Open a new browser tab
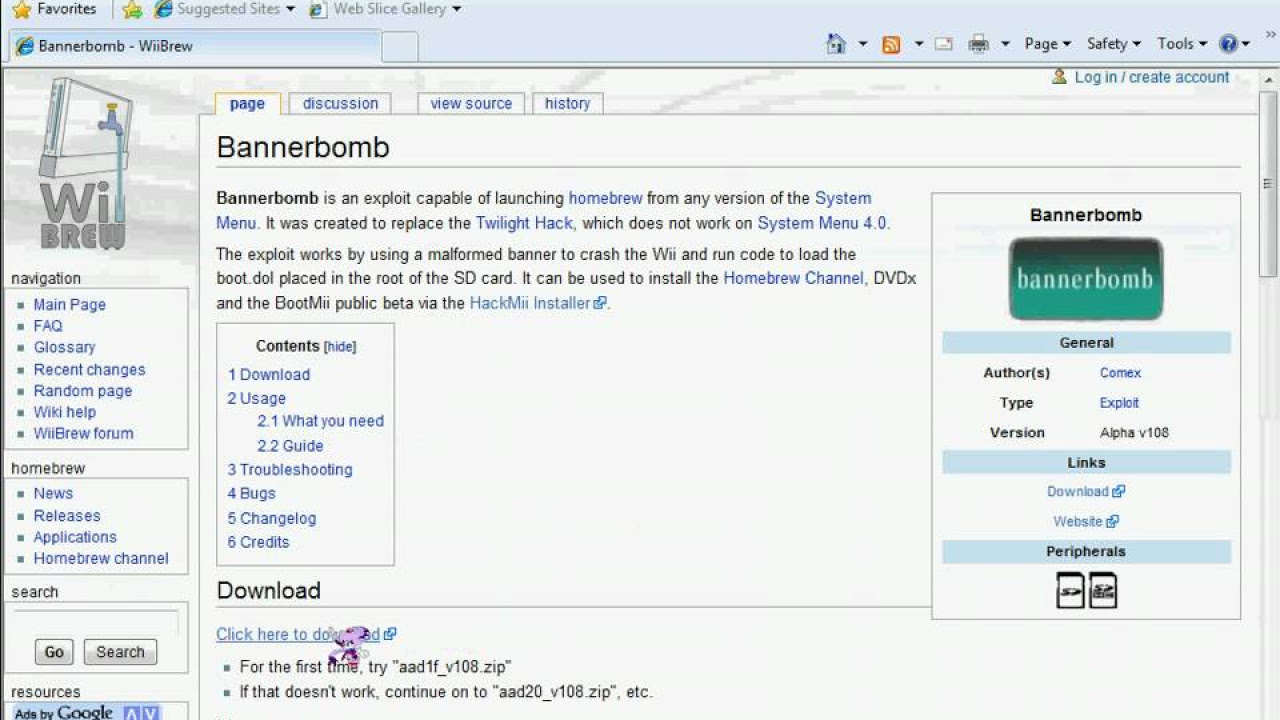 coord(400,47)
